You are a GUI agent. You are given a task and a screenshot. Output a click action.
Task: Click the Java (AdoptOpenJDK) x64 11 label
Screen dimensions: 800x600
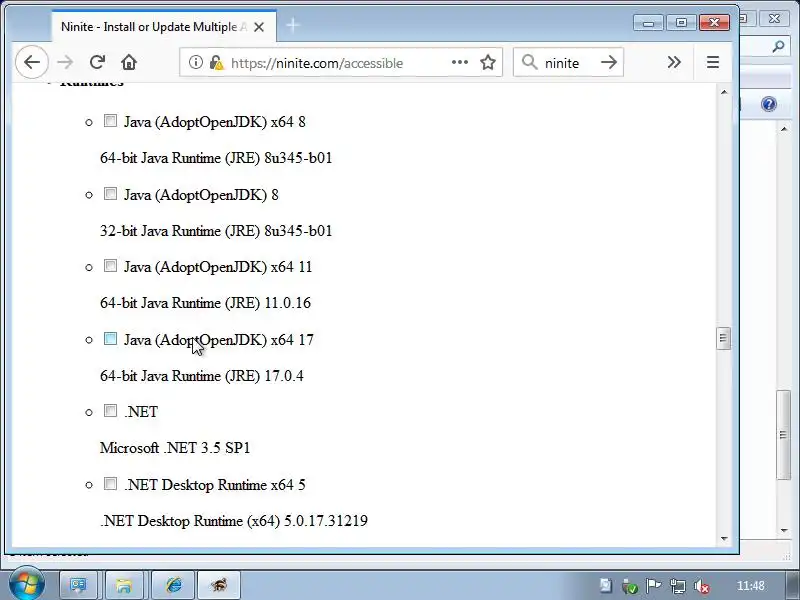tap(218, 267)
